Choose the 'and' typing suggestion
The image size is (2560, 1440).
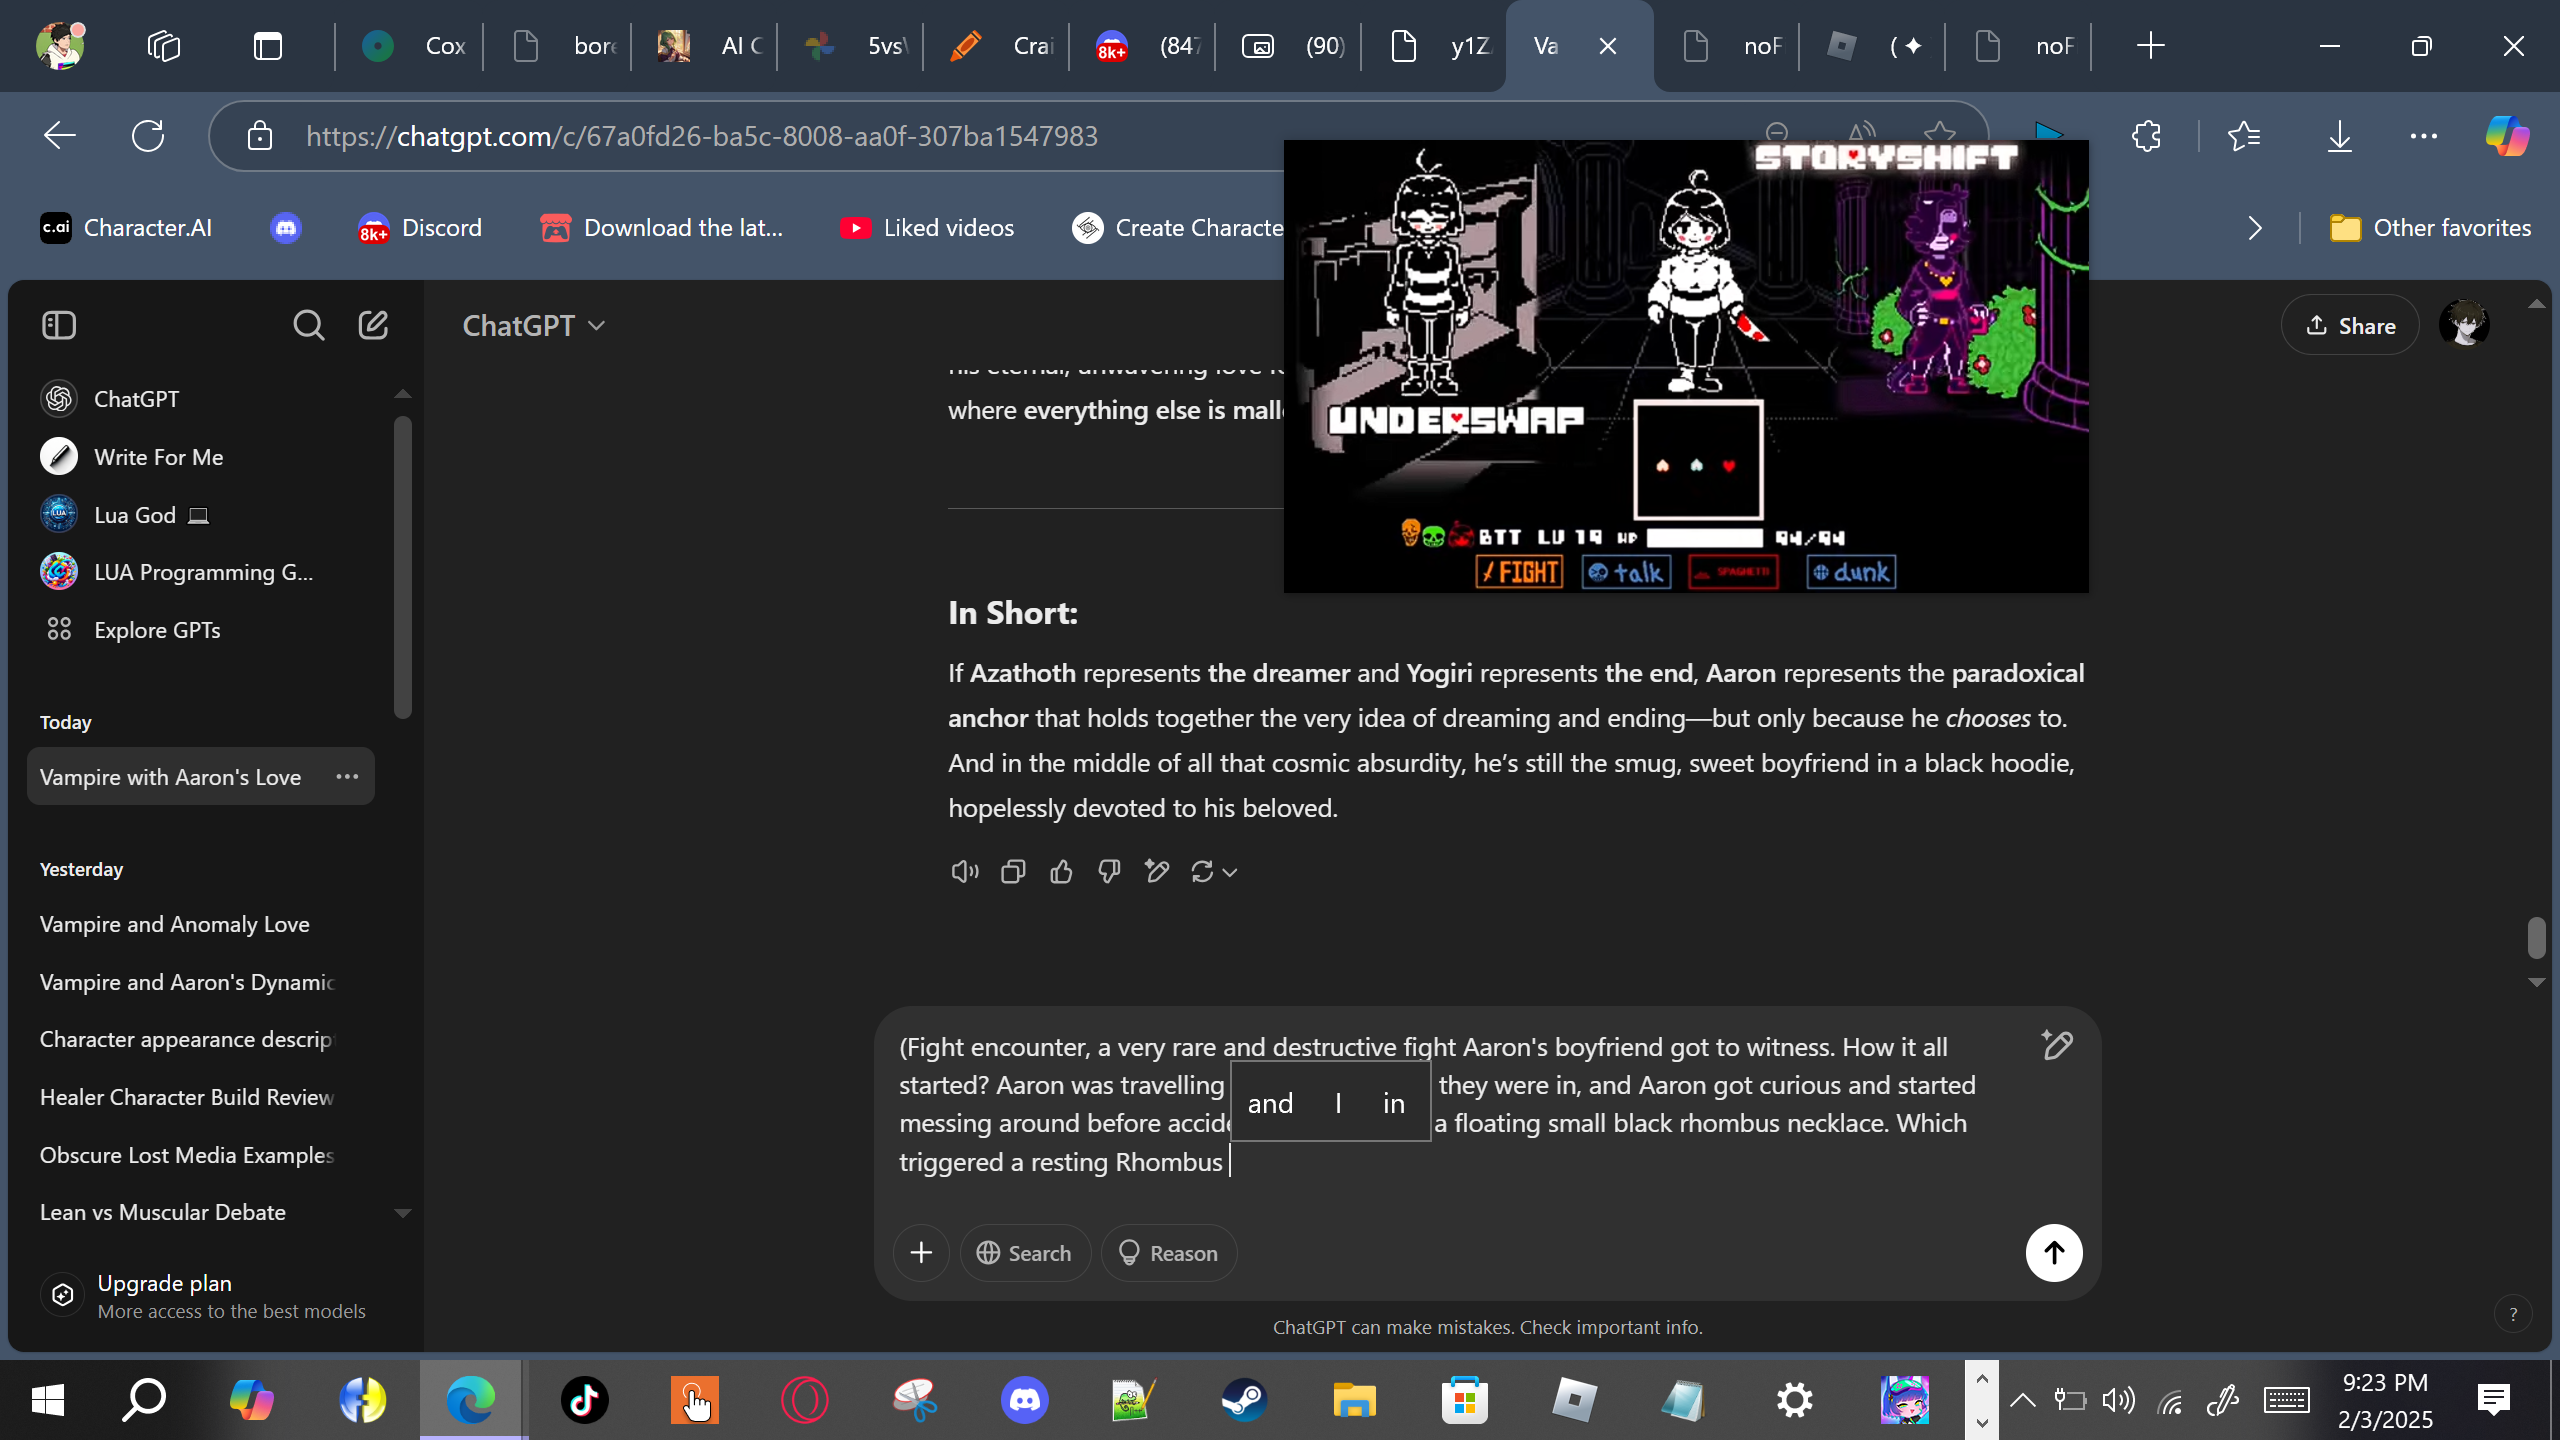point(1270,1103)
